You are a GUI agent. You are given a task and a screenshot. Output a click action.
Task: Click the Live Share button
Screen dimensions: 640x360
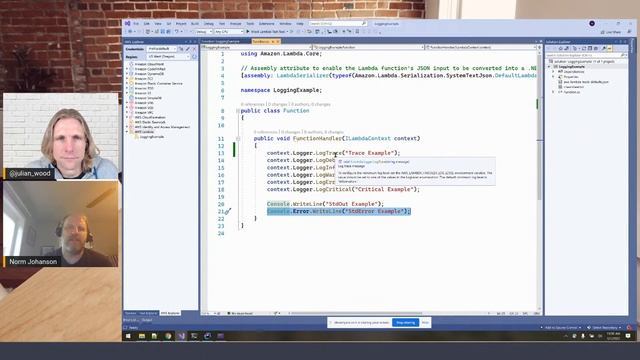(x=611, y=32)
